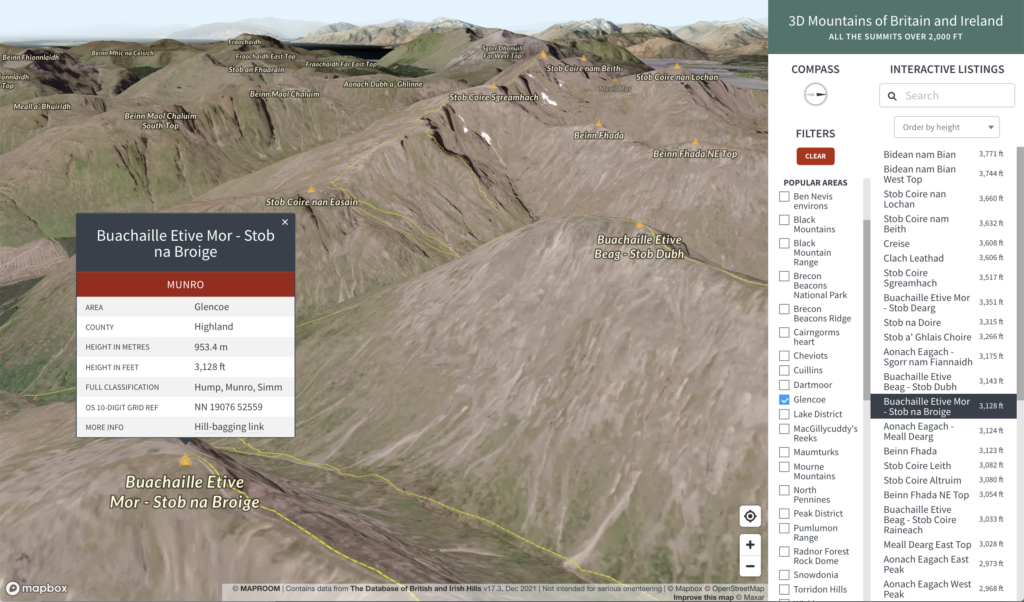Click the magnifying glass search icon

click(892, 95)
